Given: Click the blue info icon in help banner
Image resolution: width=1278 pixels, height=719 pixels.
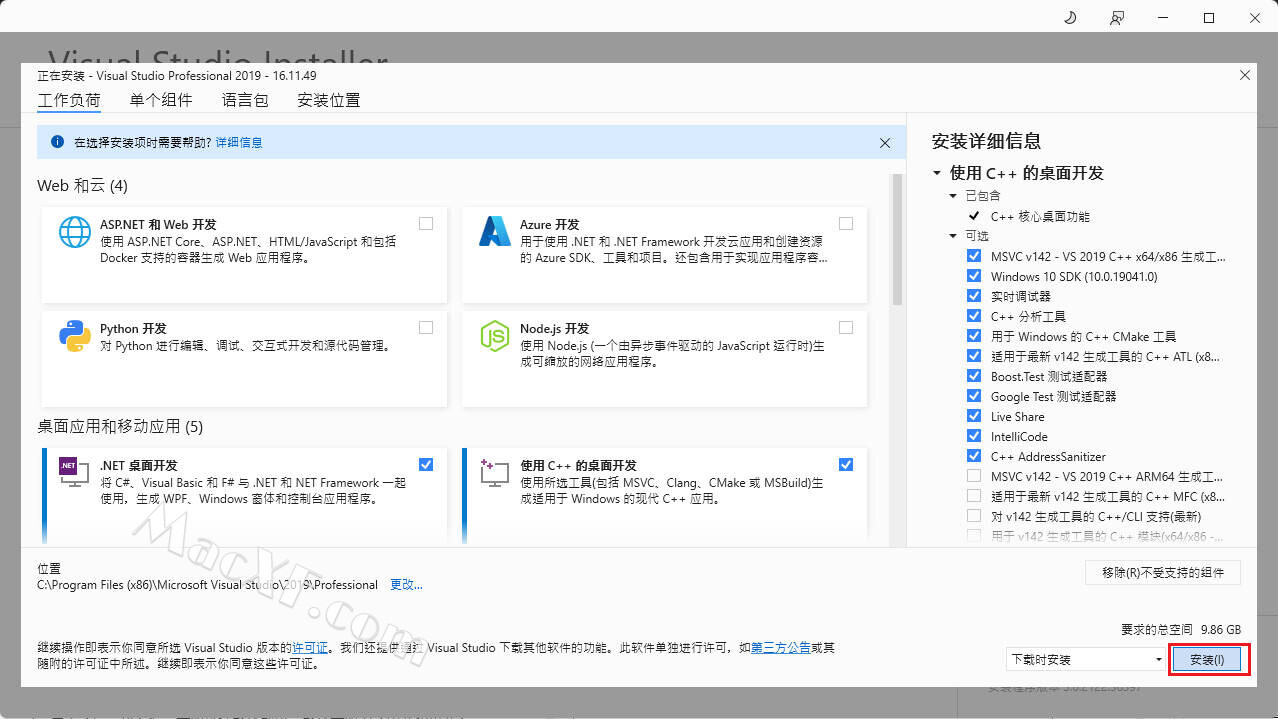Looking at the screenshot, I should pyautogui.click(x=57, y=142).
